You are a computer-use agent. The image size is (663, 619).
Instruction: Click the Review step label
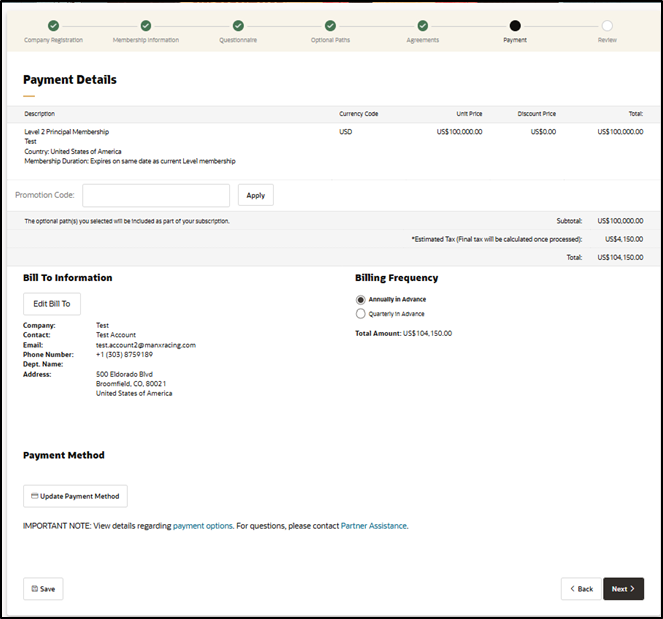point(607,40)
